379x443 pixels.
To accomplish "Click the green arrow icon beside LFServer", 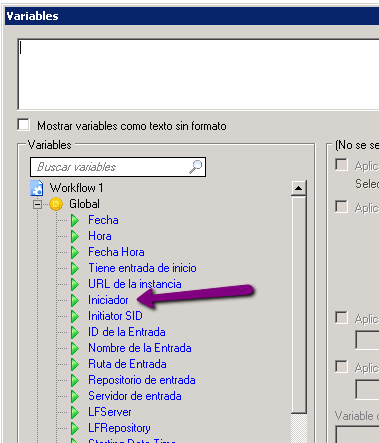I will [x=75, y=412].
